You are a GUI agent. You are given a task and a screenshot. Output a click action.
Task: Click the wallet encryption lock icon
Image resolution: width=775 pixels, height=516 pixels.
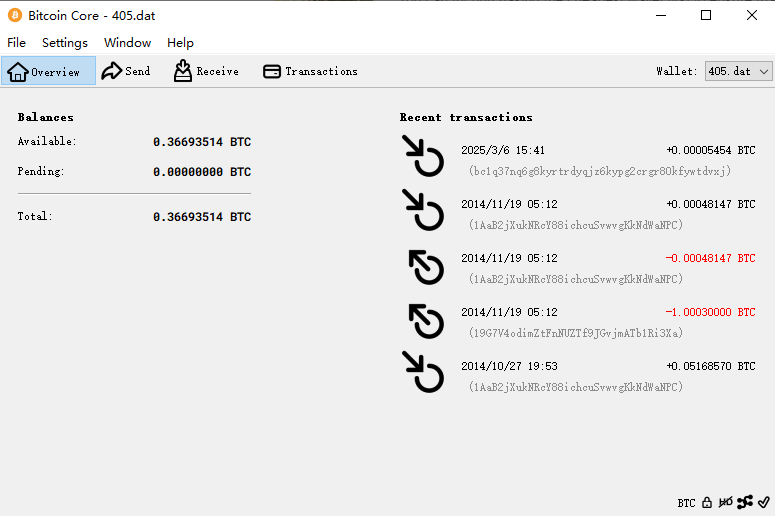pyautogui.click(x=707, y=502)
